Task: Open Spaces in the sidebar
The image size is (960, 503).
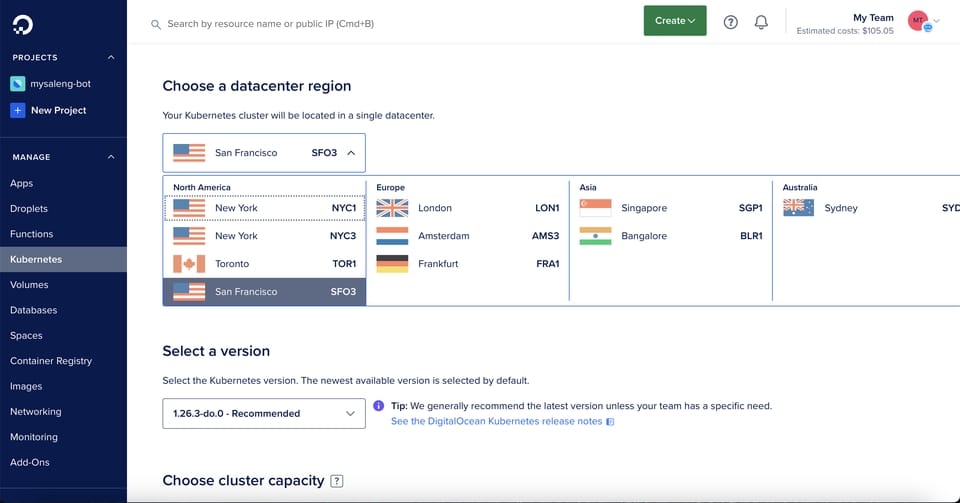Action: point(26,336)
